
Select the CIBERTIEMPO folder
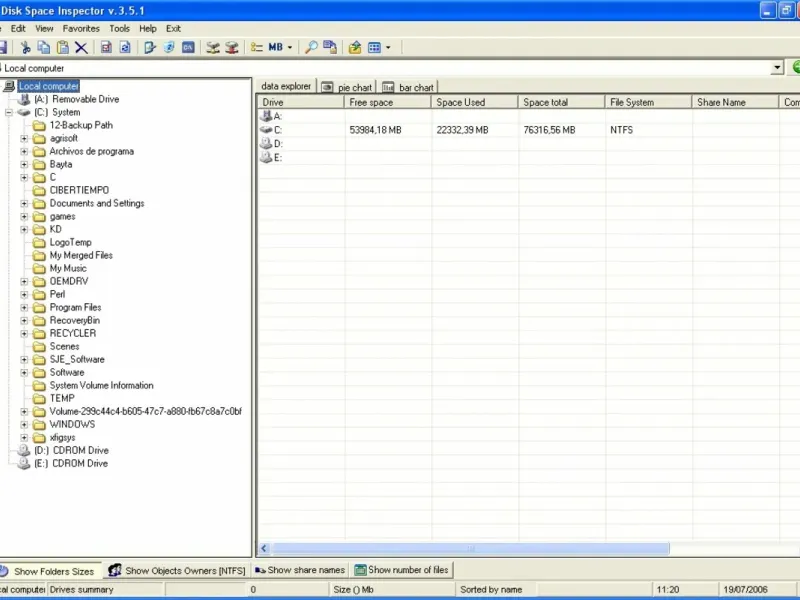(x=79, y=190)
